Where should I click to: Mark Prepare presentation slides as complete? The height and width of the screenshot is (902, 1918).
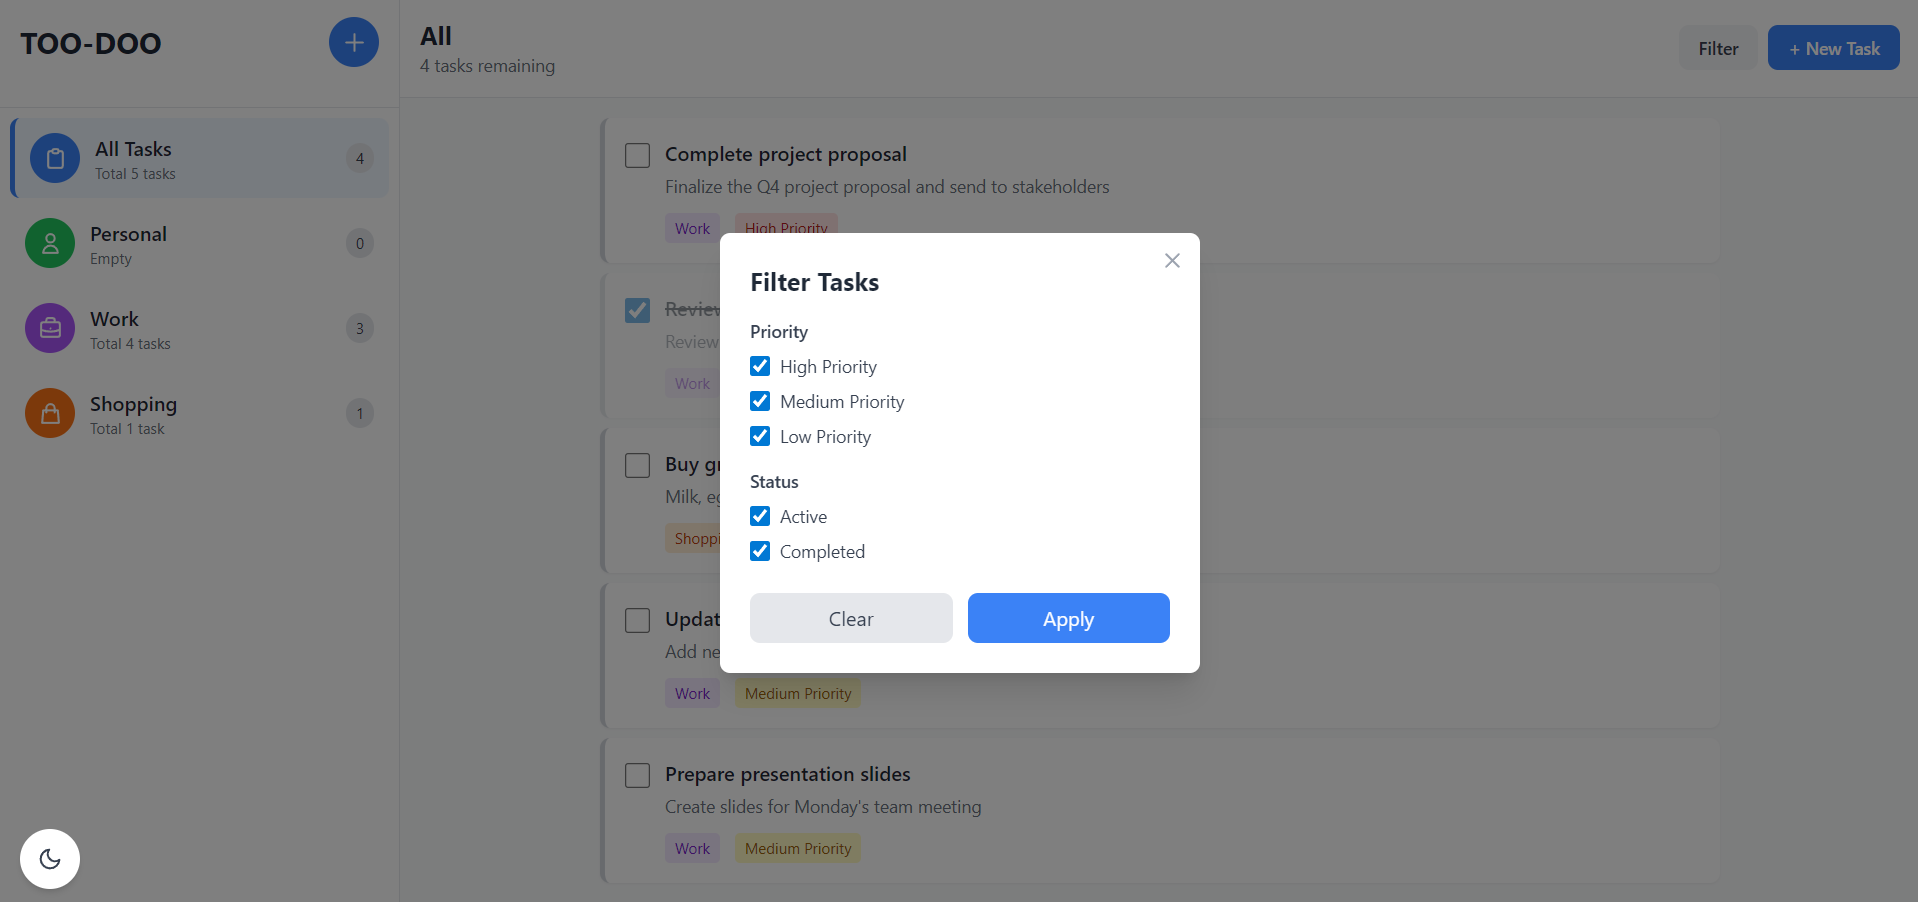[x=637, y=775]
